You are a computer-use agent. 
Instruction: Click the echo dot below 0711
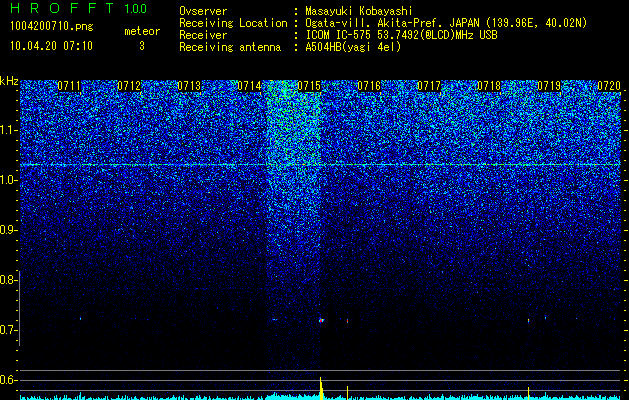click(80, 319)
